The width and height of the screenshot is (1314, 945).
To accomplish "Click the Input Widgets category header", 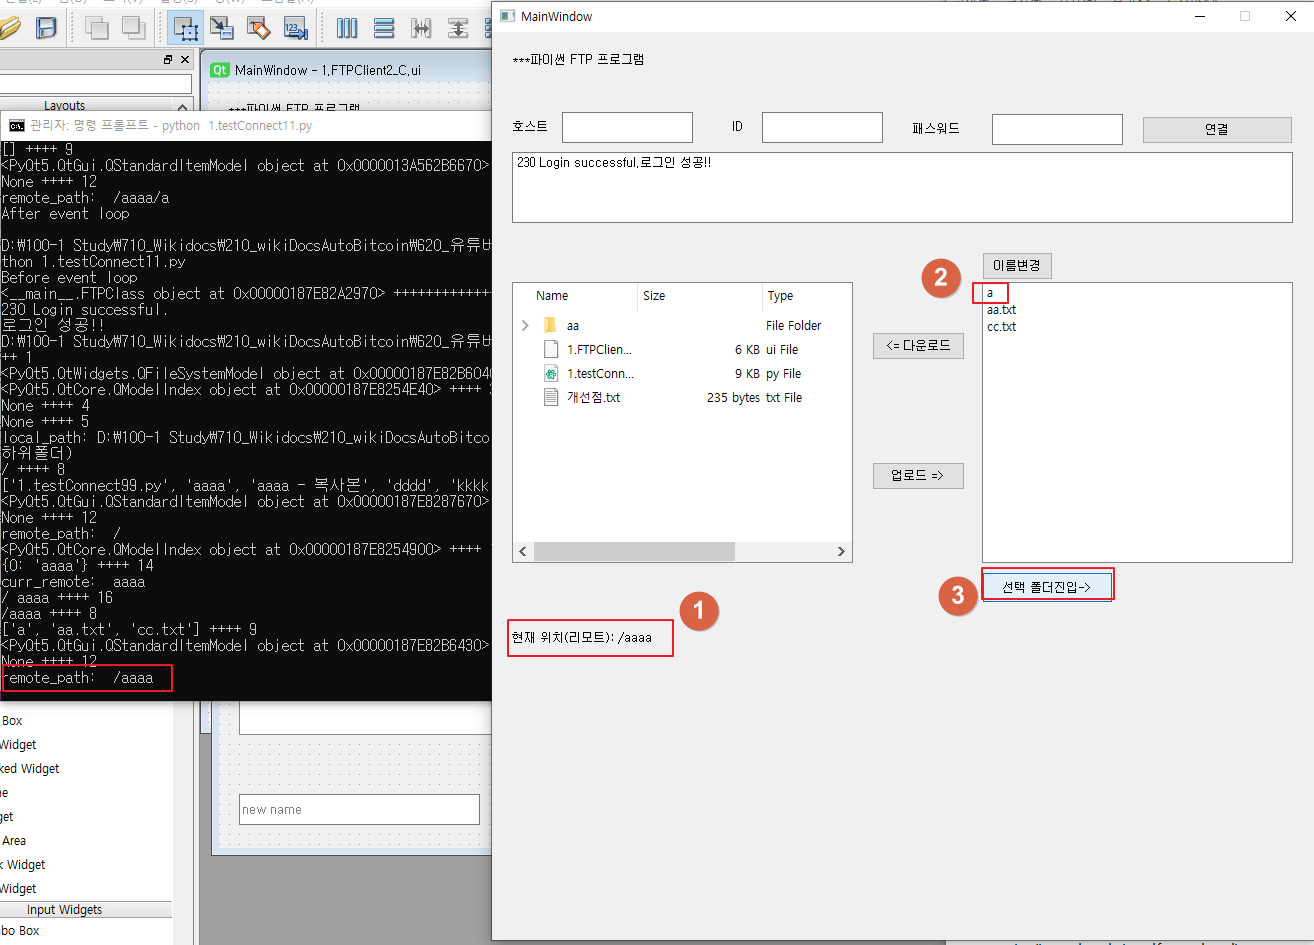I will point(65,910).
